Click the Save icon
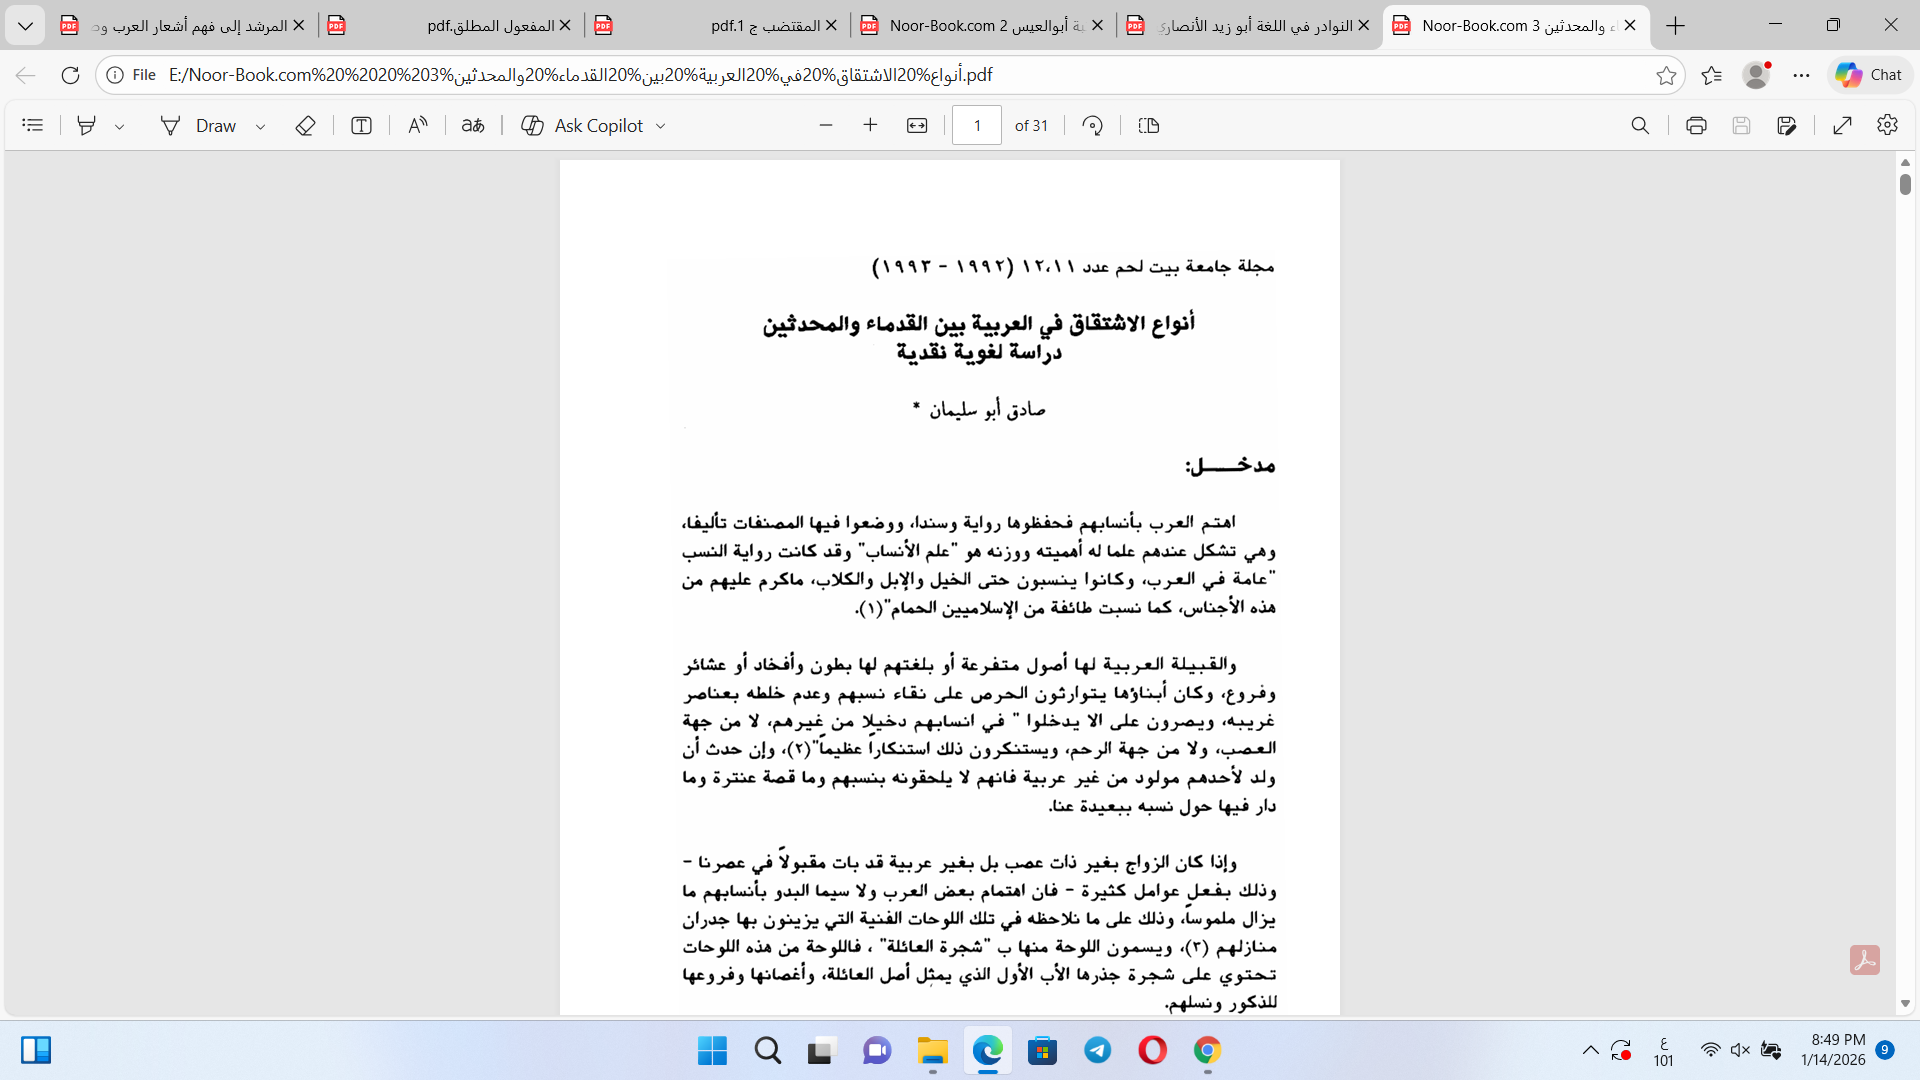The height and width of the screenshot is (1080, 1920). point(1742,126)
